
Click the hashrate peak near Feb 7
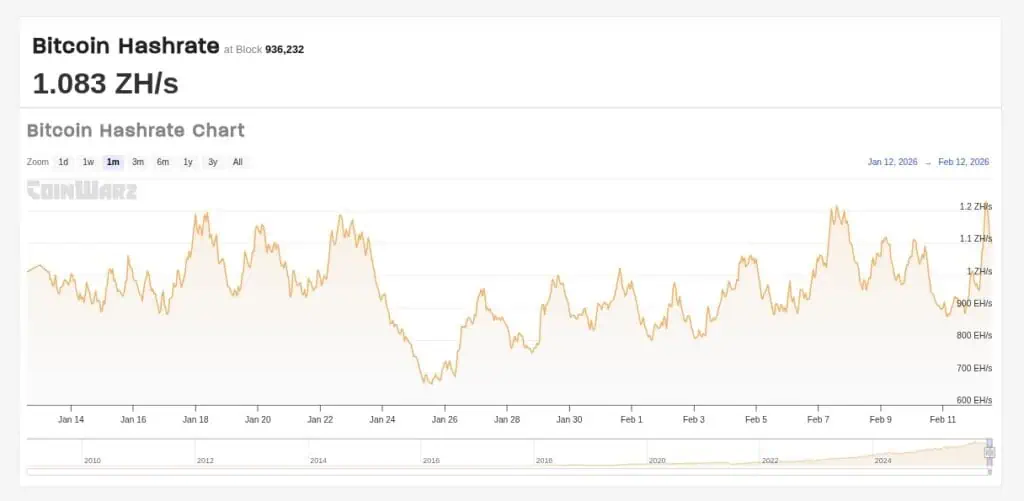[x=833, y=209]
